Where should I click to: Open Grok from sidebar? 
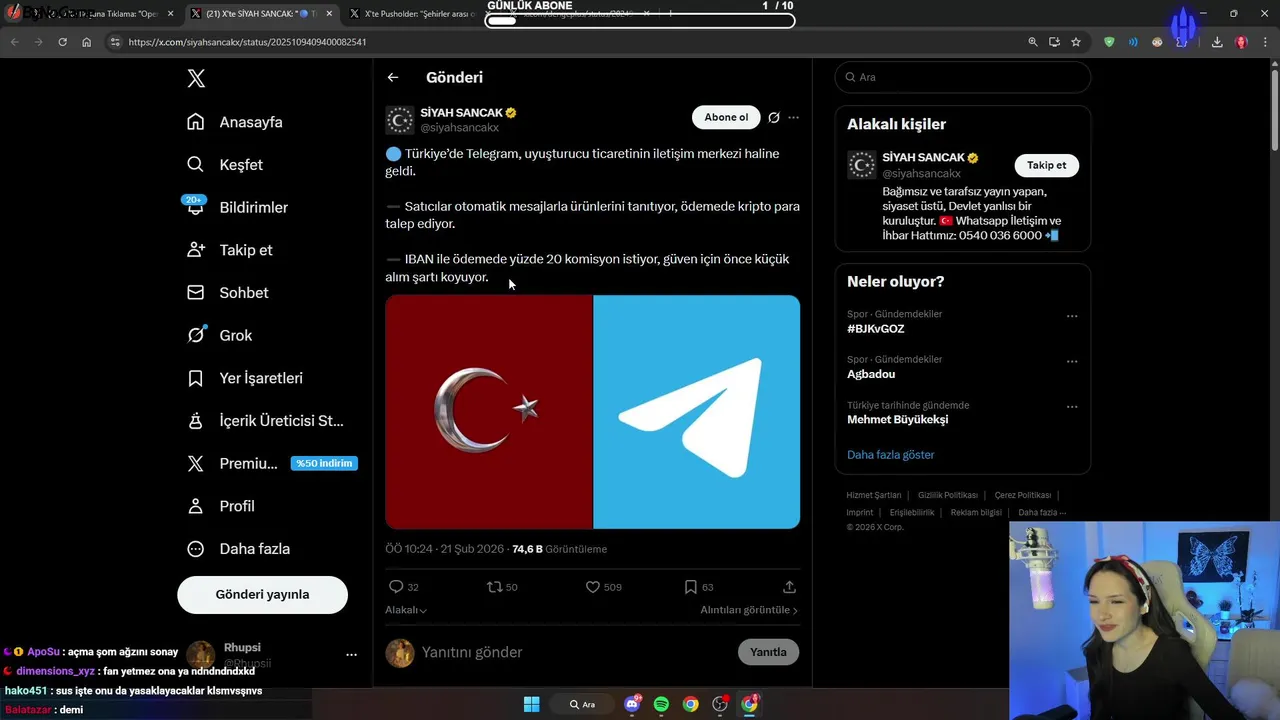[220, 336]
